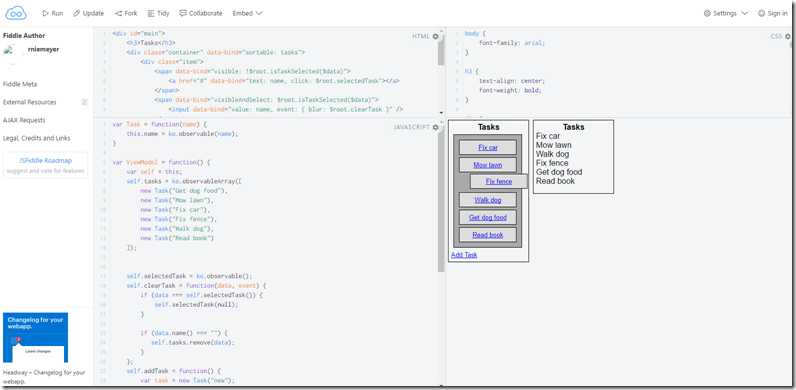This screenshot has height=390, width=796.
Task: Click Sign in
Action: (773, 13)
